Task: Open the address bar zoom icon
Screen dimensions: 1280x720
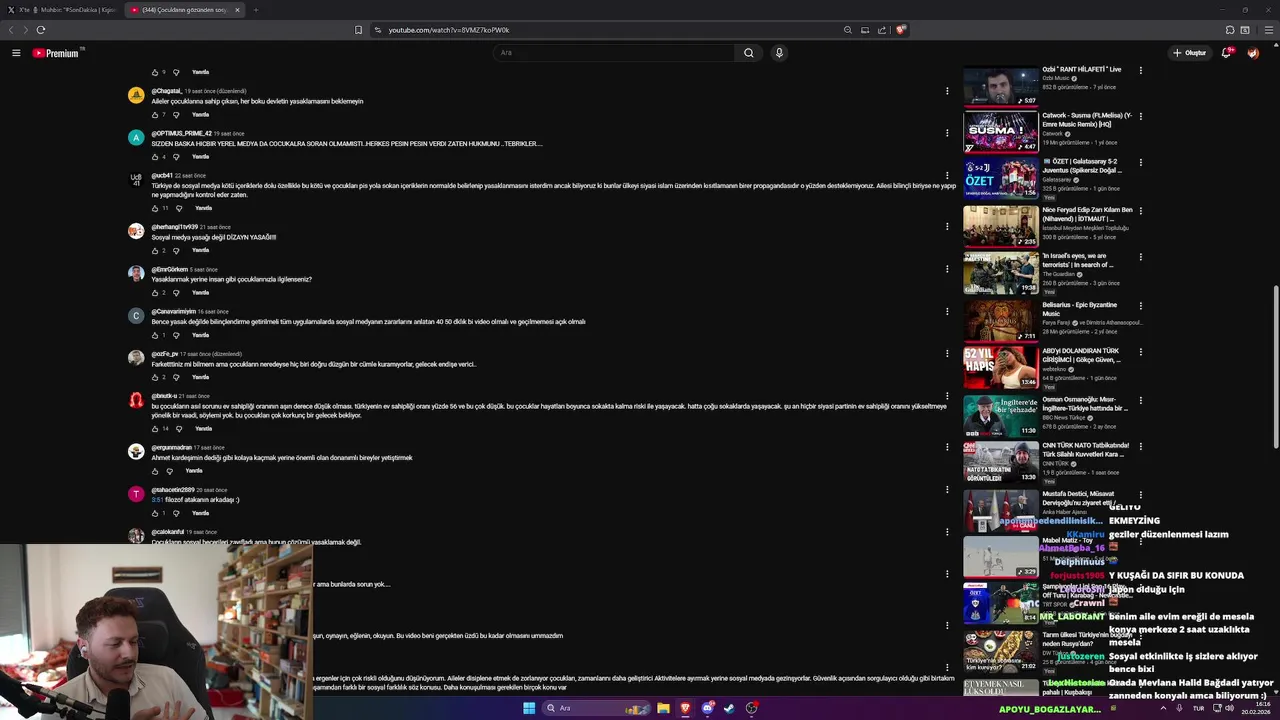Action: point(848,30)
